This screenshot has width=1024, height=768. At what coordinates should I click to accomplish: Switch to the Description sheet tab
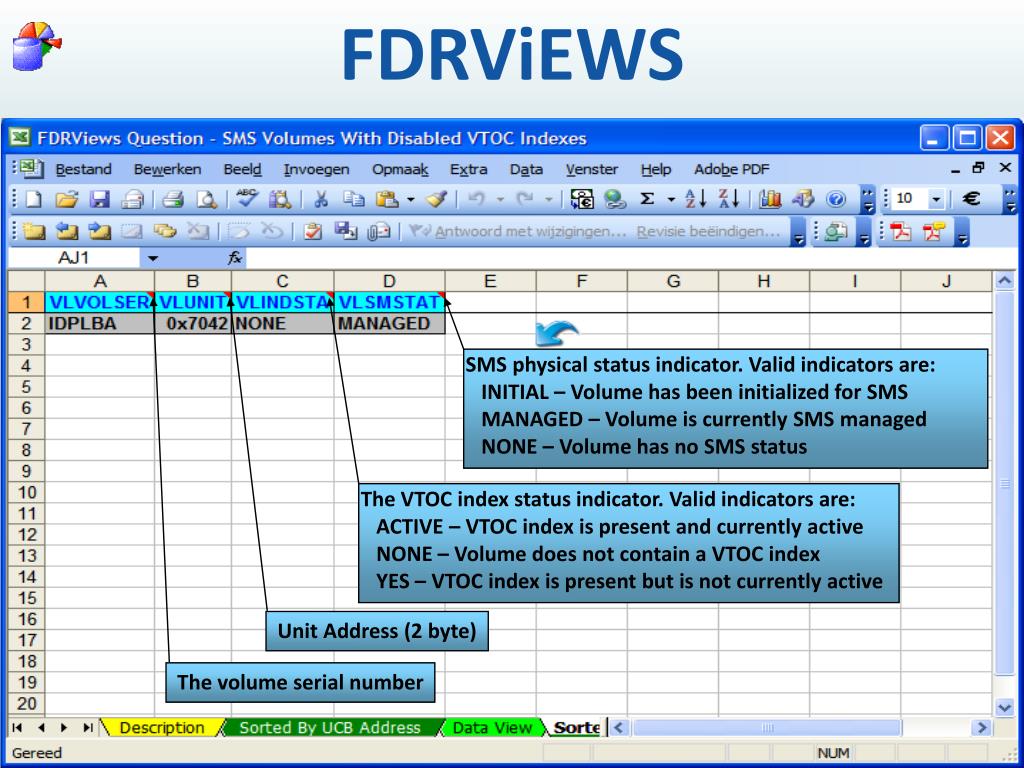point(162,728)
